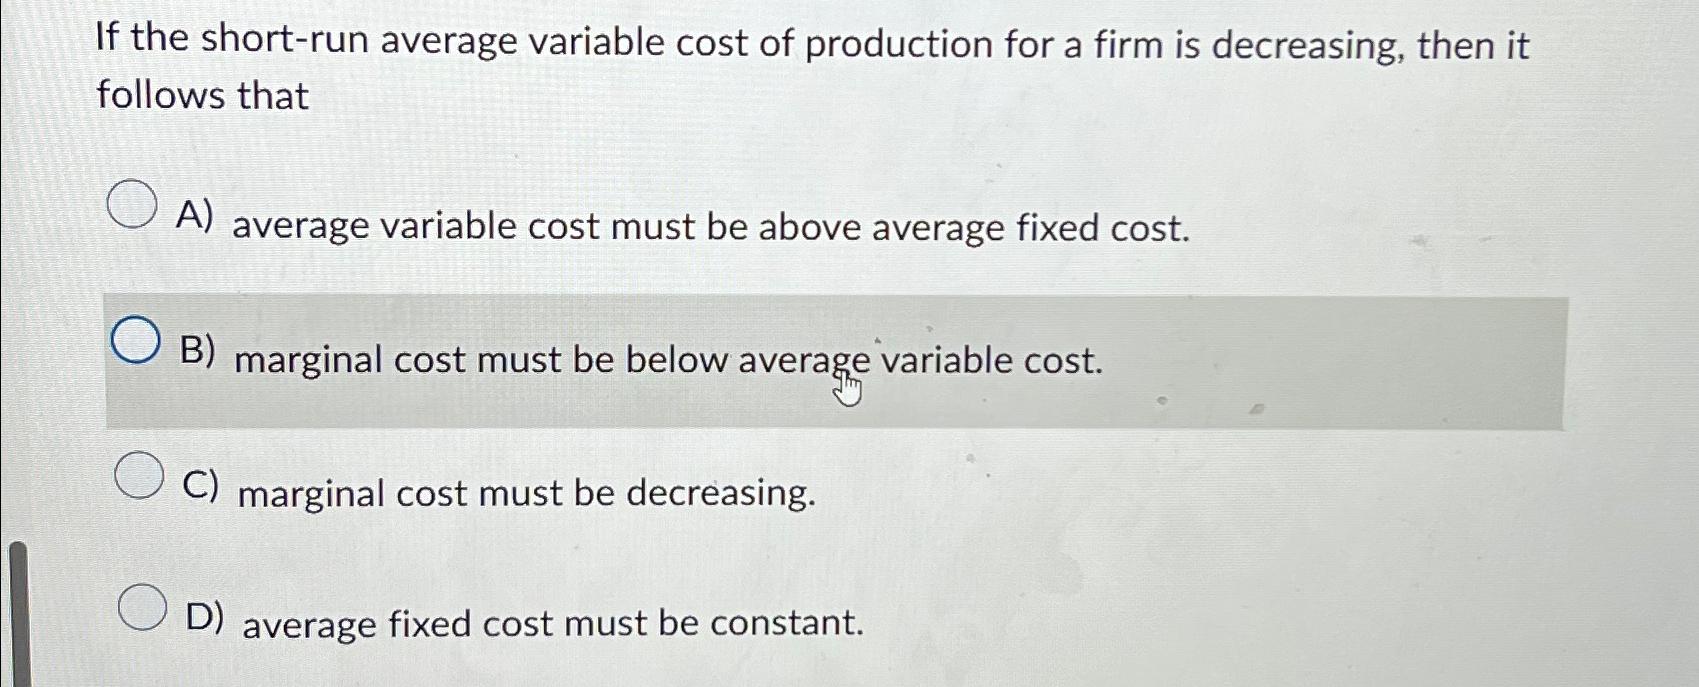Click the 'B)' option label

pyautogui.click(x=198, y=350)
